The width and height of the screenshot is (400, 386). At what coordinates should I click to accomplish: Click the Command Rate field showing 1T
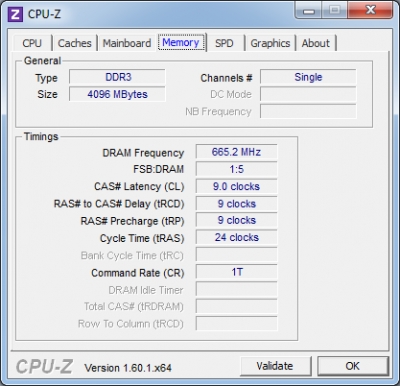[236, 272]
